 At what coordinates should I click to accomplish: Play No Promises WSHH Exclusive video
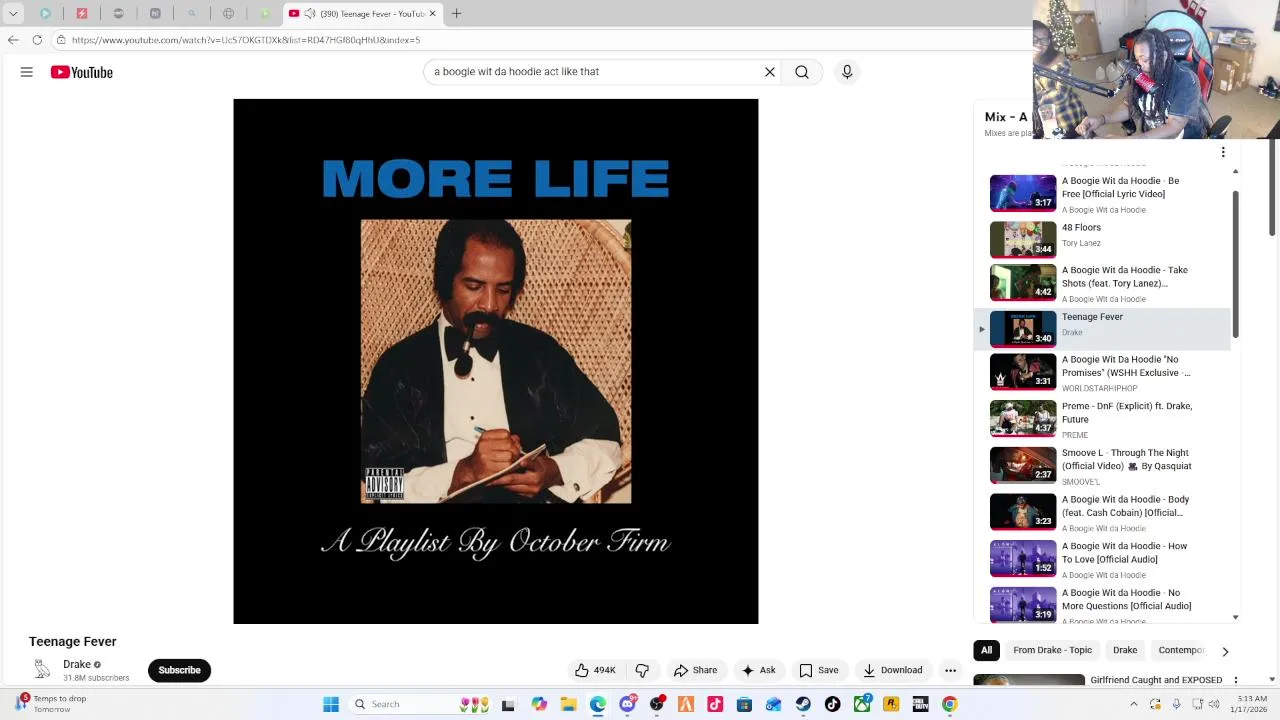click(1102, 372)
